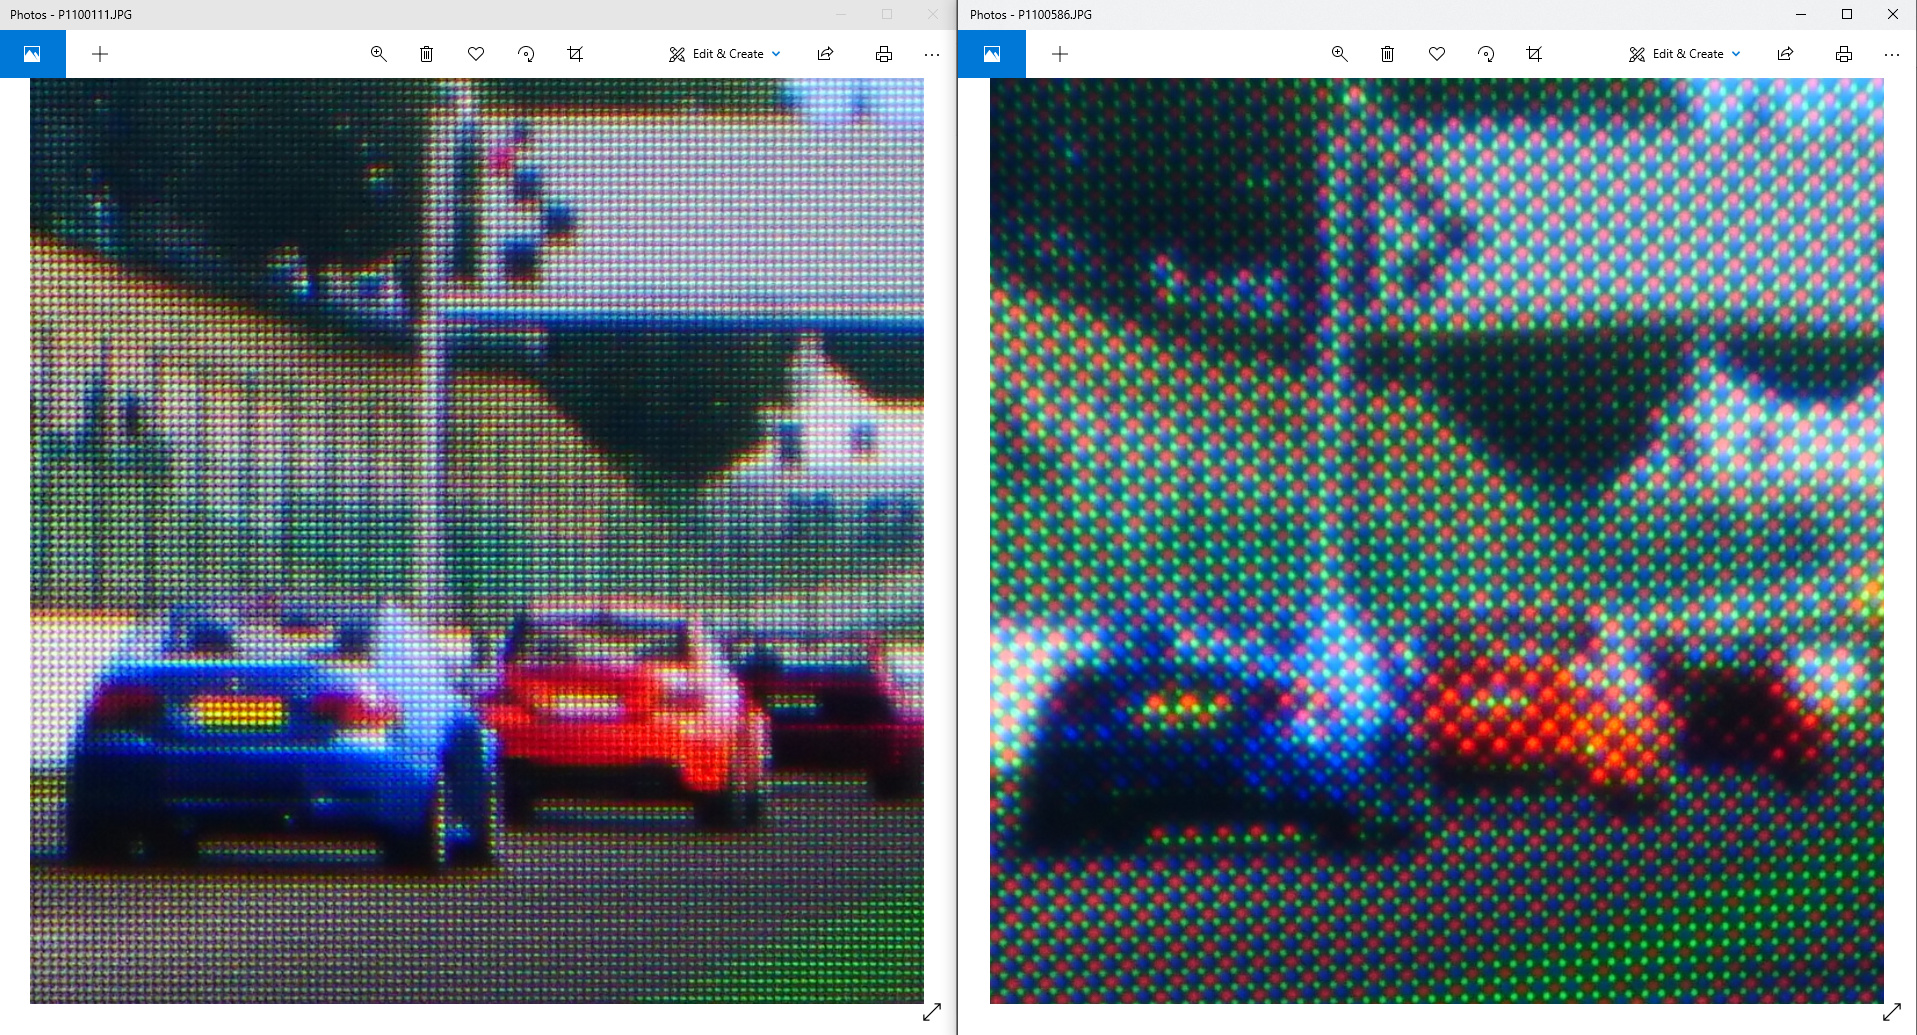Crop the P1100111.JPG photo

[575, 54]
